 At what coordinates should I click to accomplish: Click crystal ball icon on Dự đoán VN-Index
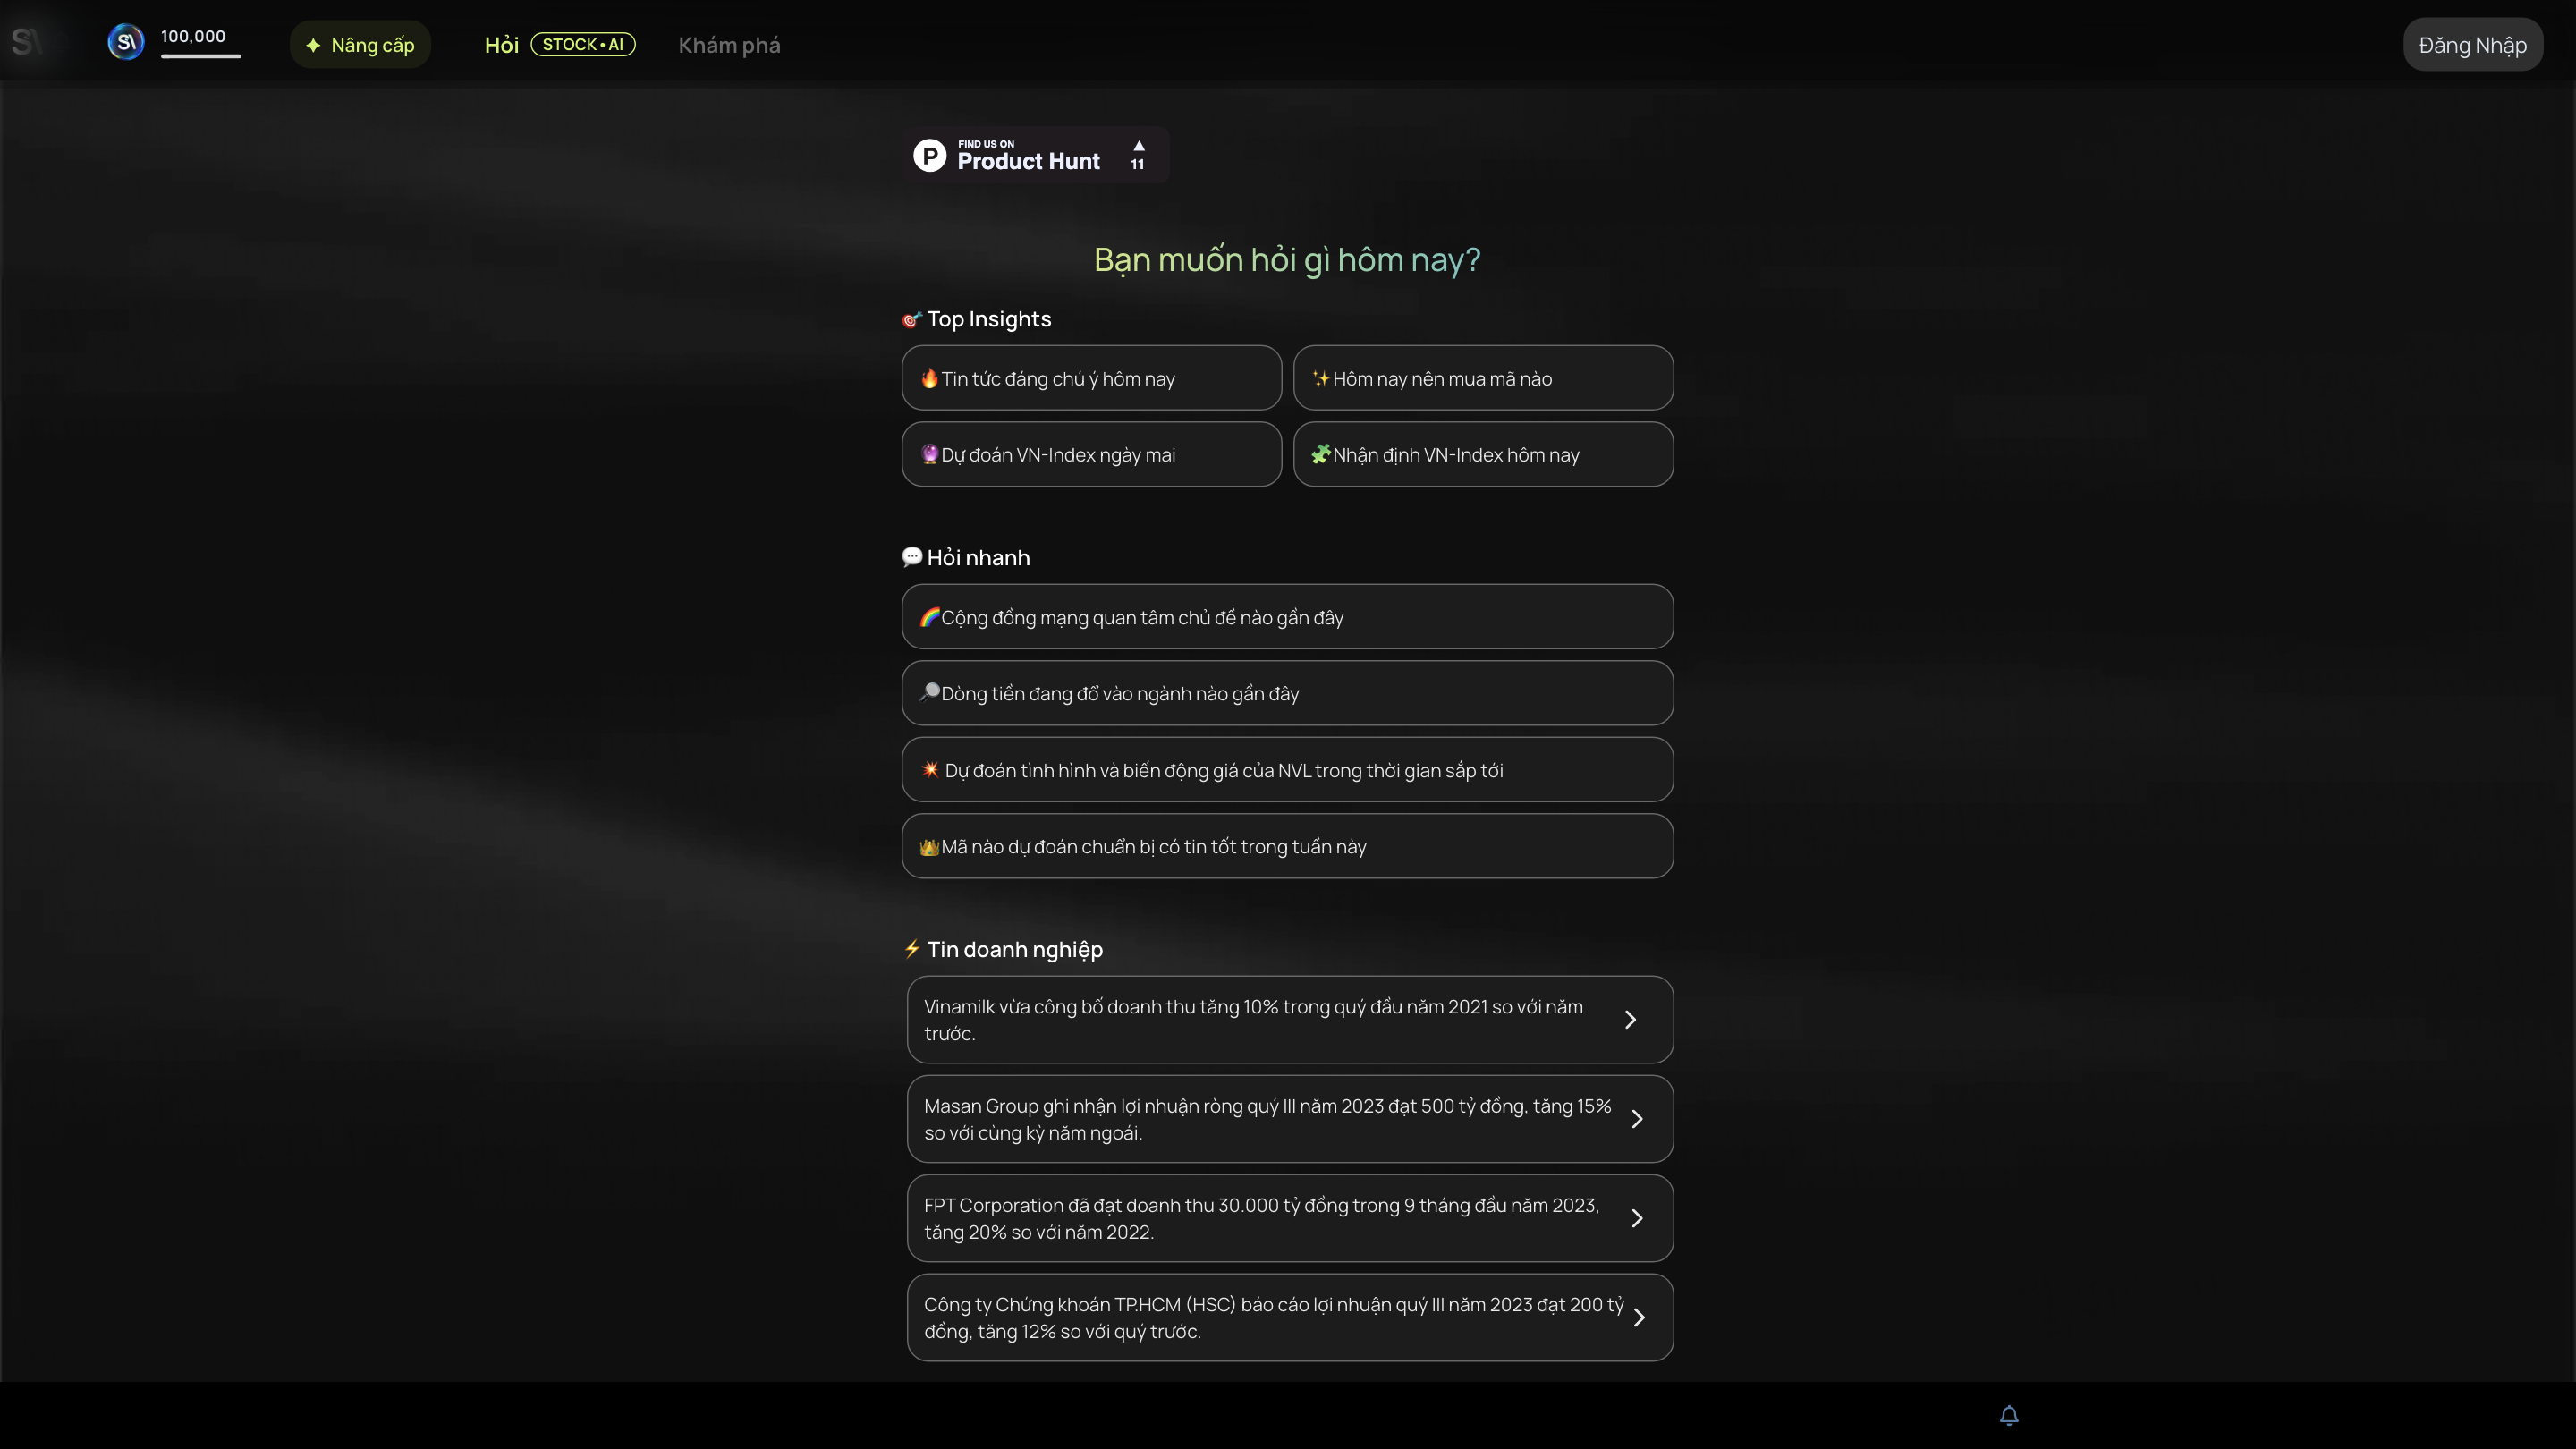coord(929,454)
